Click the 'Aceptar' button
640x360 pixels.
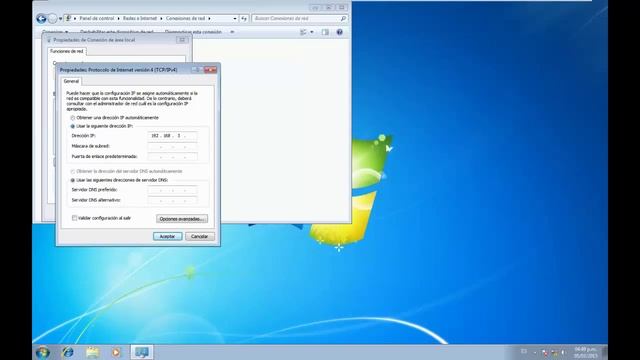click(167, 236)
